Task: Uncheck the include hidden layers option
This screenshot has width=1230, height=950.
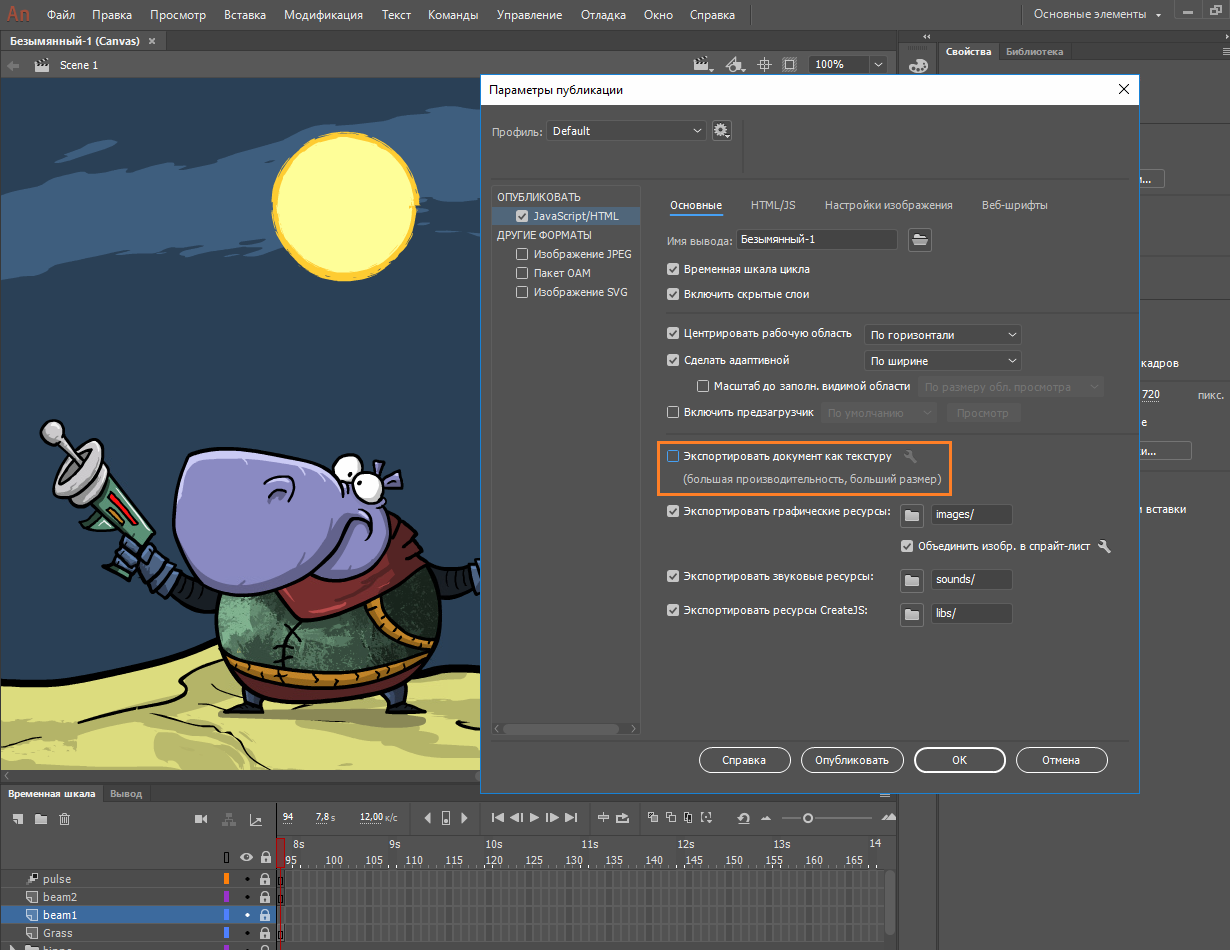Action: pos(673,294)
